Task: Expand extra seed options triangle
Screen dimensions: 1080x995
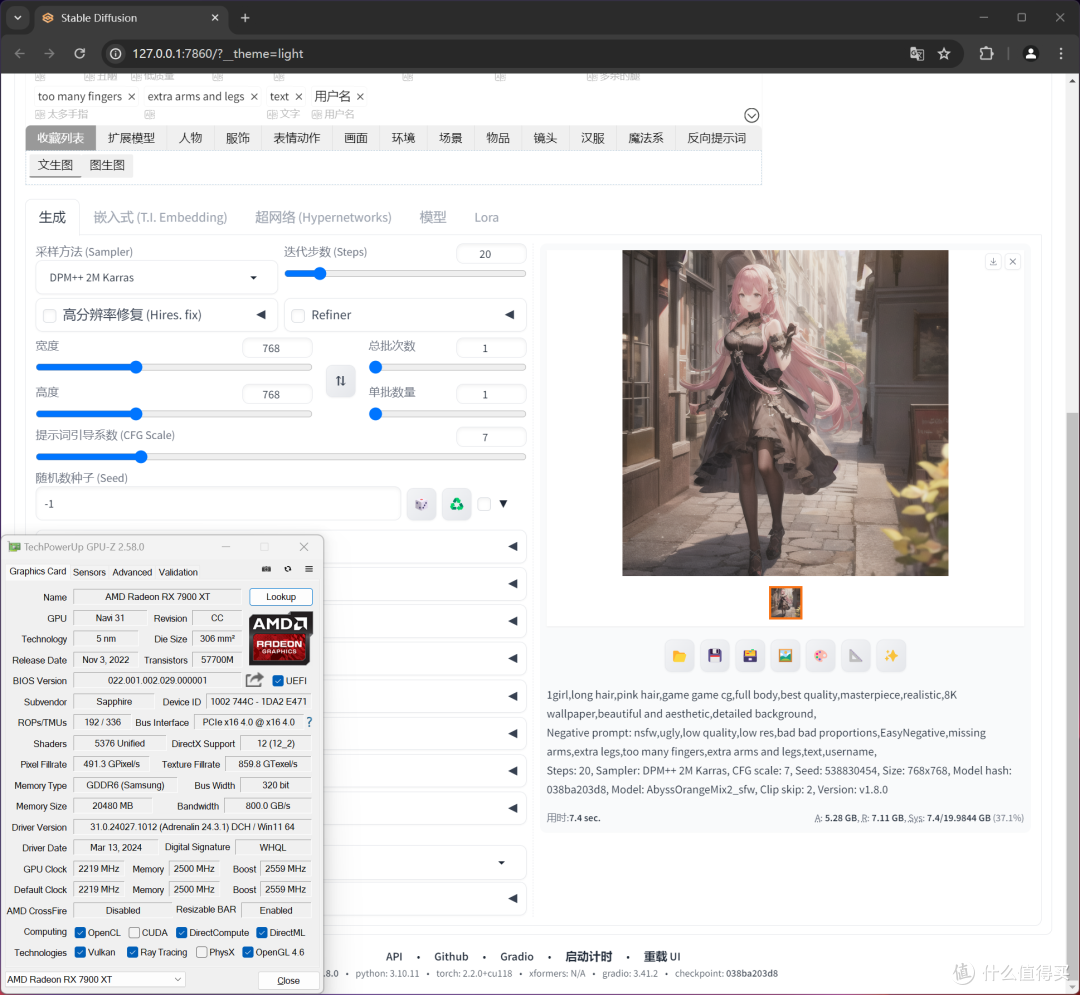Action: coord(503,503)
